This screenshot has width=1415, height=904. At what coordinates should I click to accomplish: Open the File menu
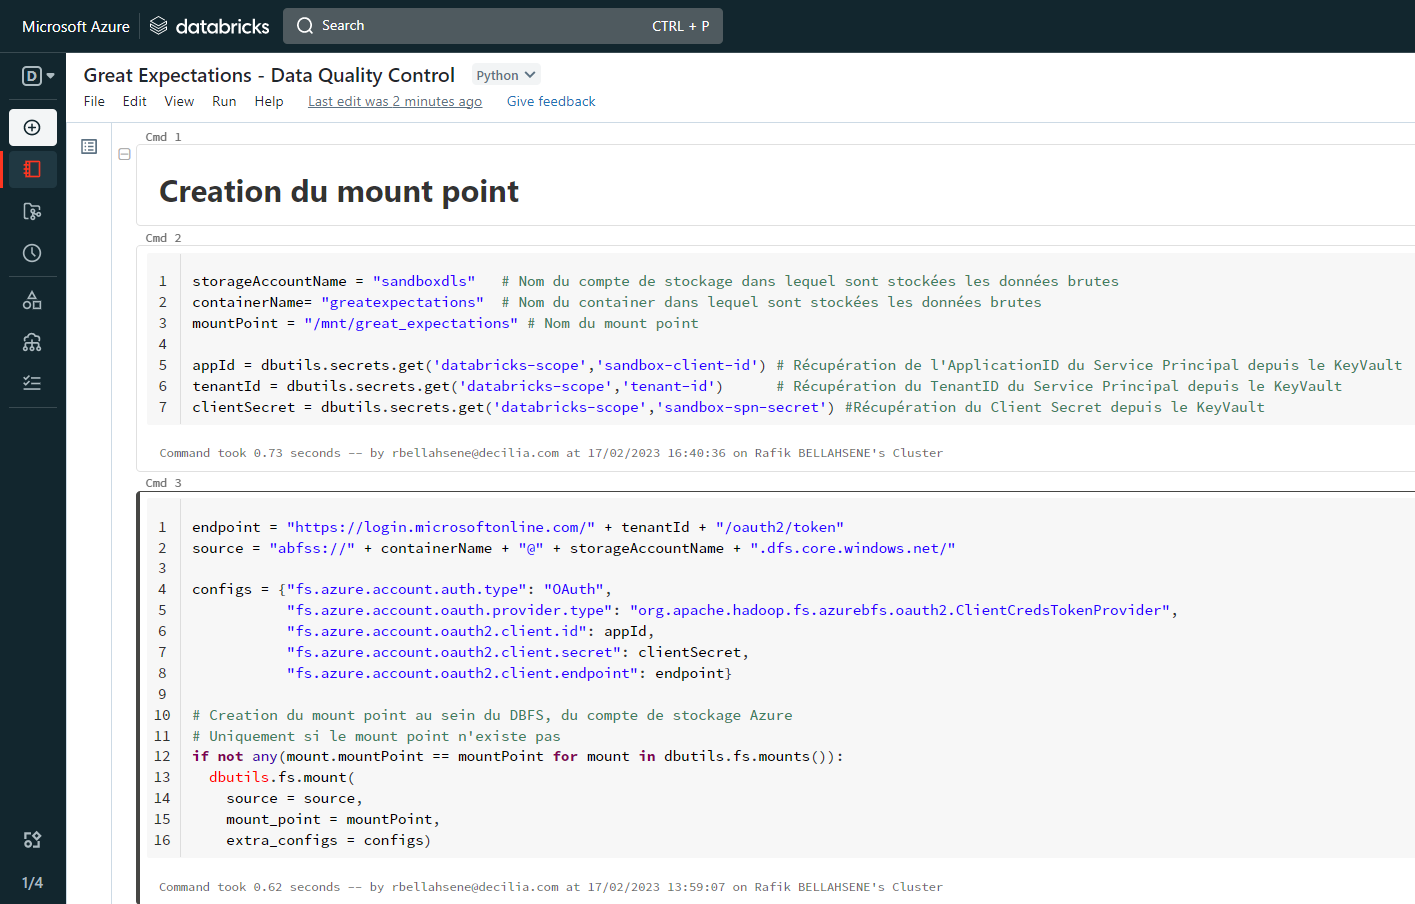[x=94, y=101]
